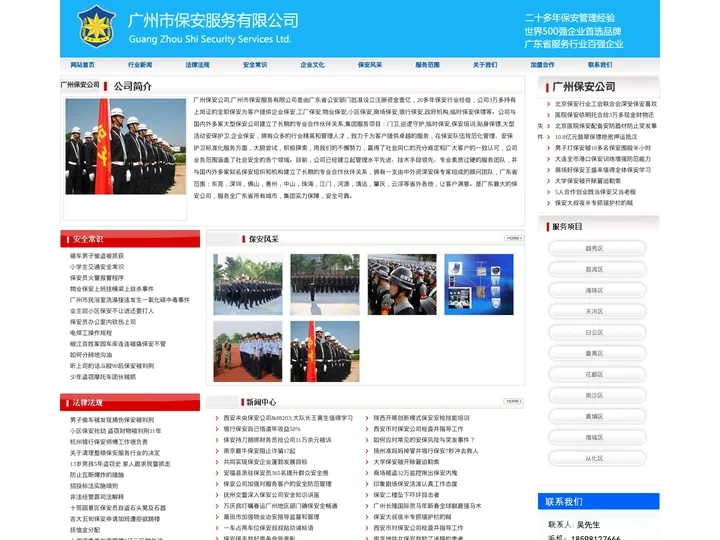Select the 增城区 service button

pos(597,438)
